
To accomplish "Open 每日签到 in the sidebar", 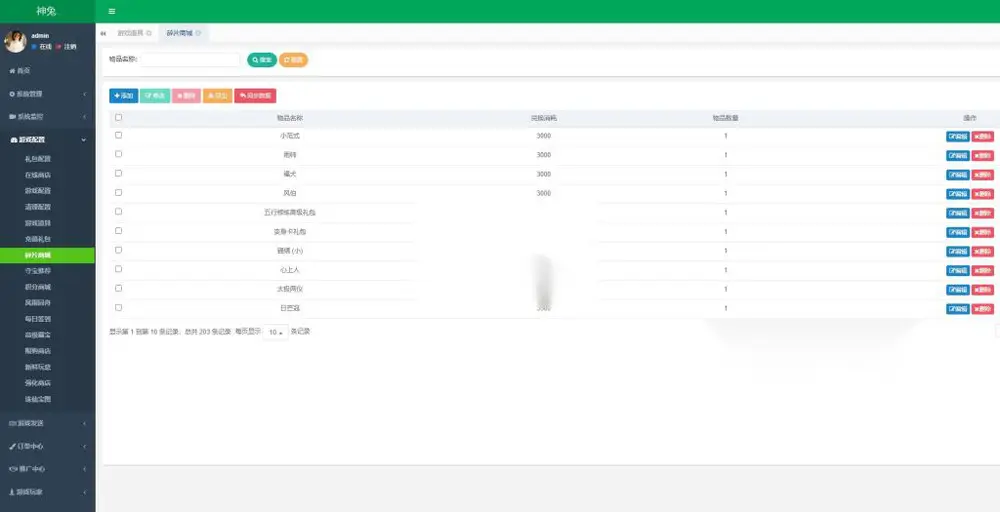I will click(38, 319).
